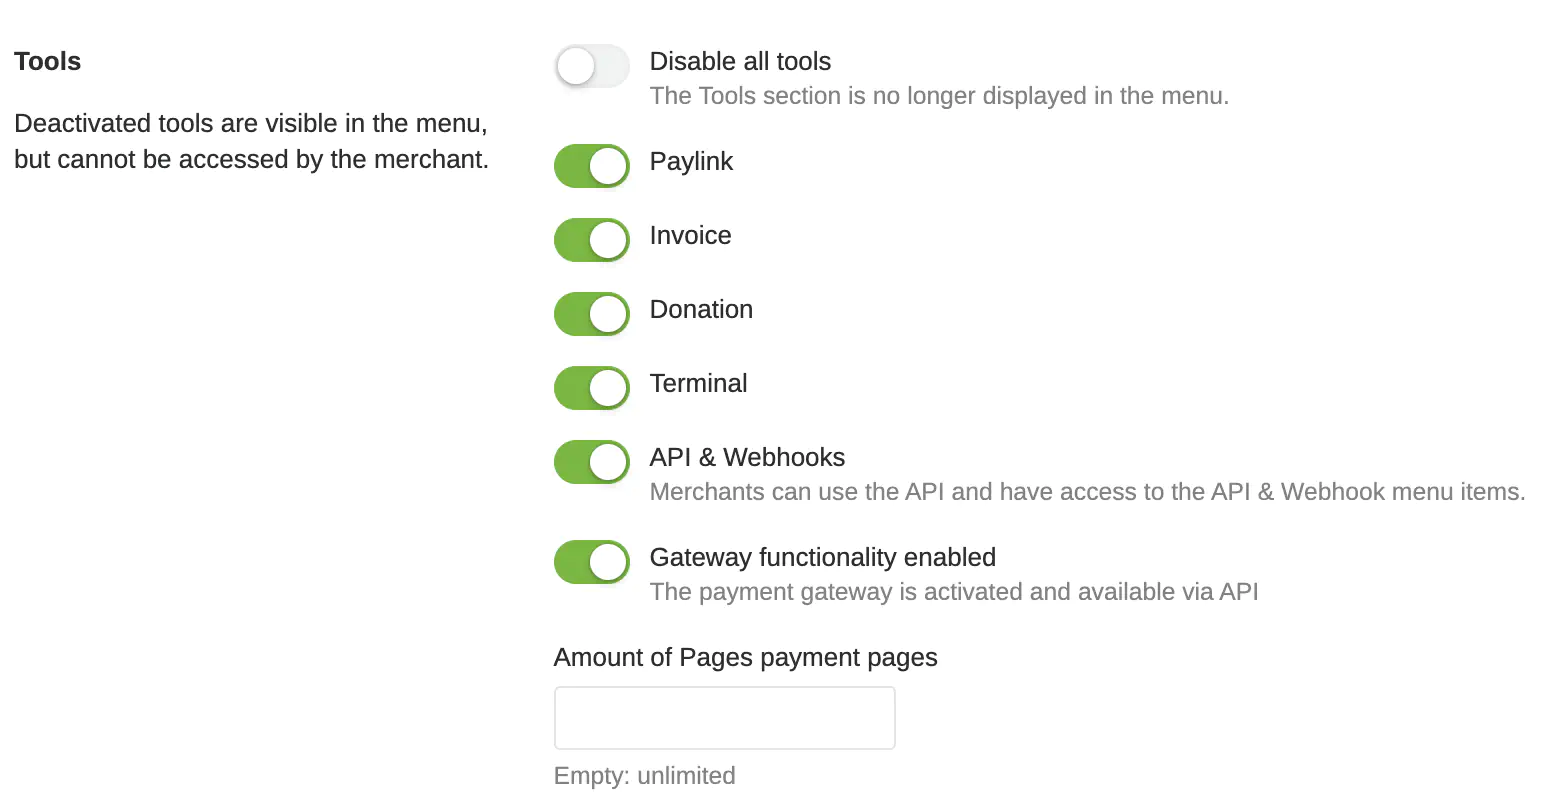
Task: Click the "payment gateway is activated" description text
Action: [953, 592]
